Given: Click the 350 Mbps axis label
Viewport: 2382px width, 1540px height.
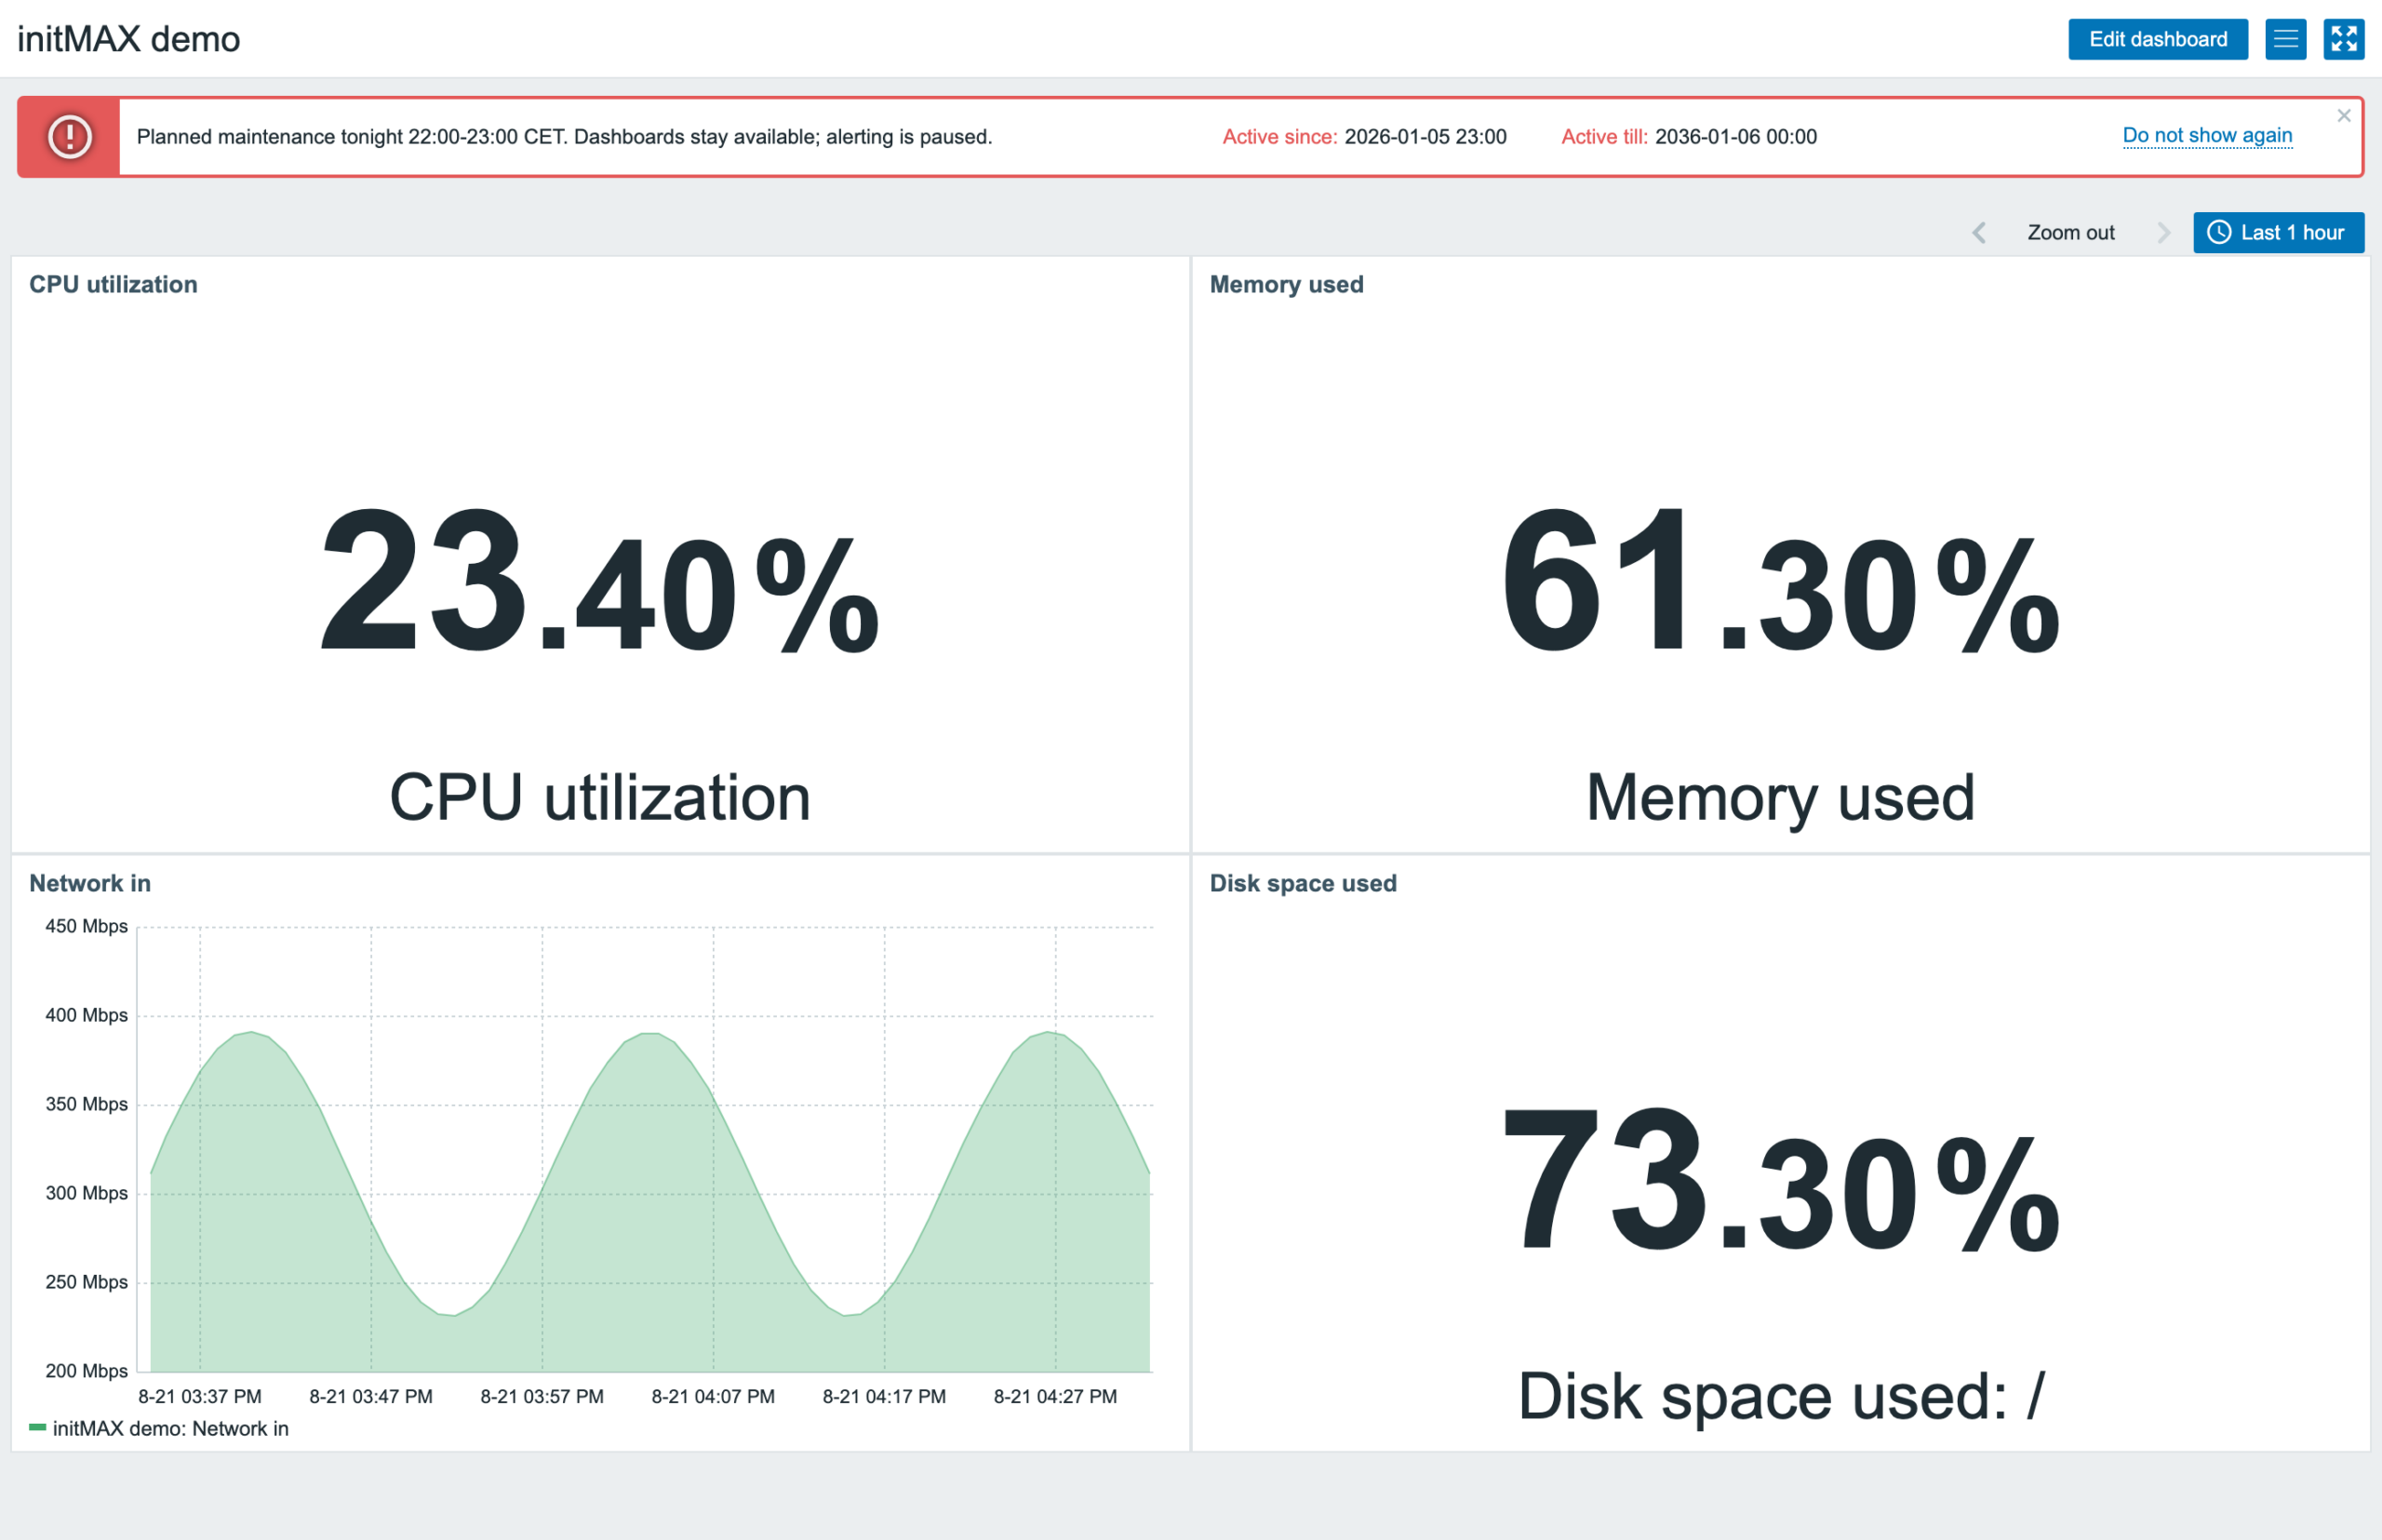Looking at the screenshot, I should [86, 1104].
